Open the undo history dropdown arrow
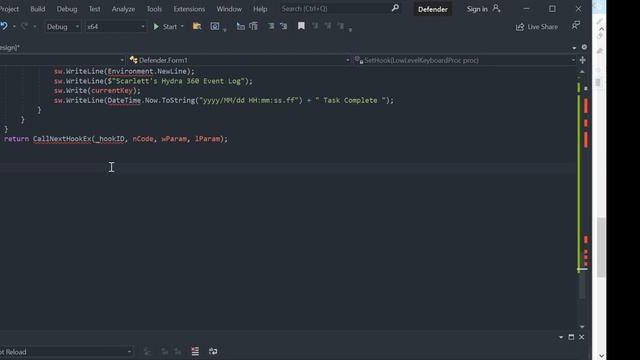The image size is (640, 360). coord(14,27)
